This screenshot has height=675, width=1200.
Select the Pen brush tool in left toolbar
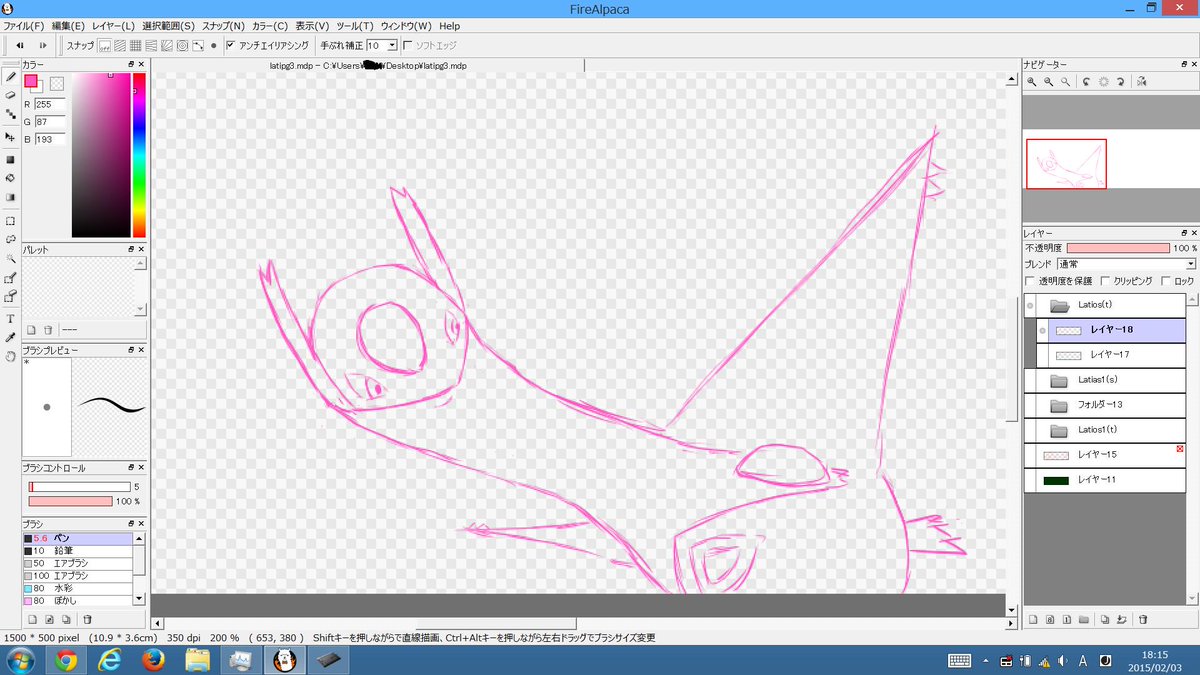pyautogui.click(x=10, y=76)
